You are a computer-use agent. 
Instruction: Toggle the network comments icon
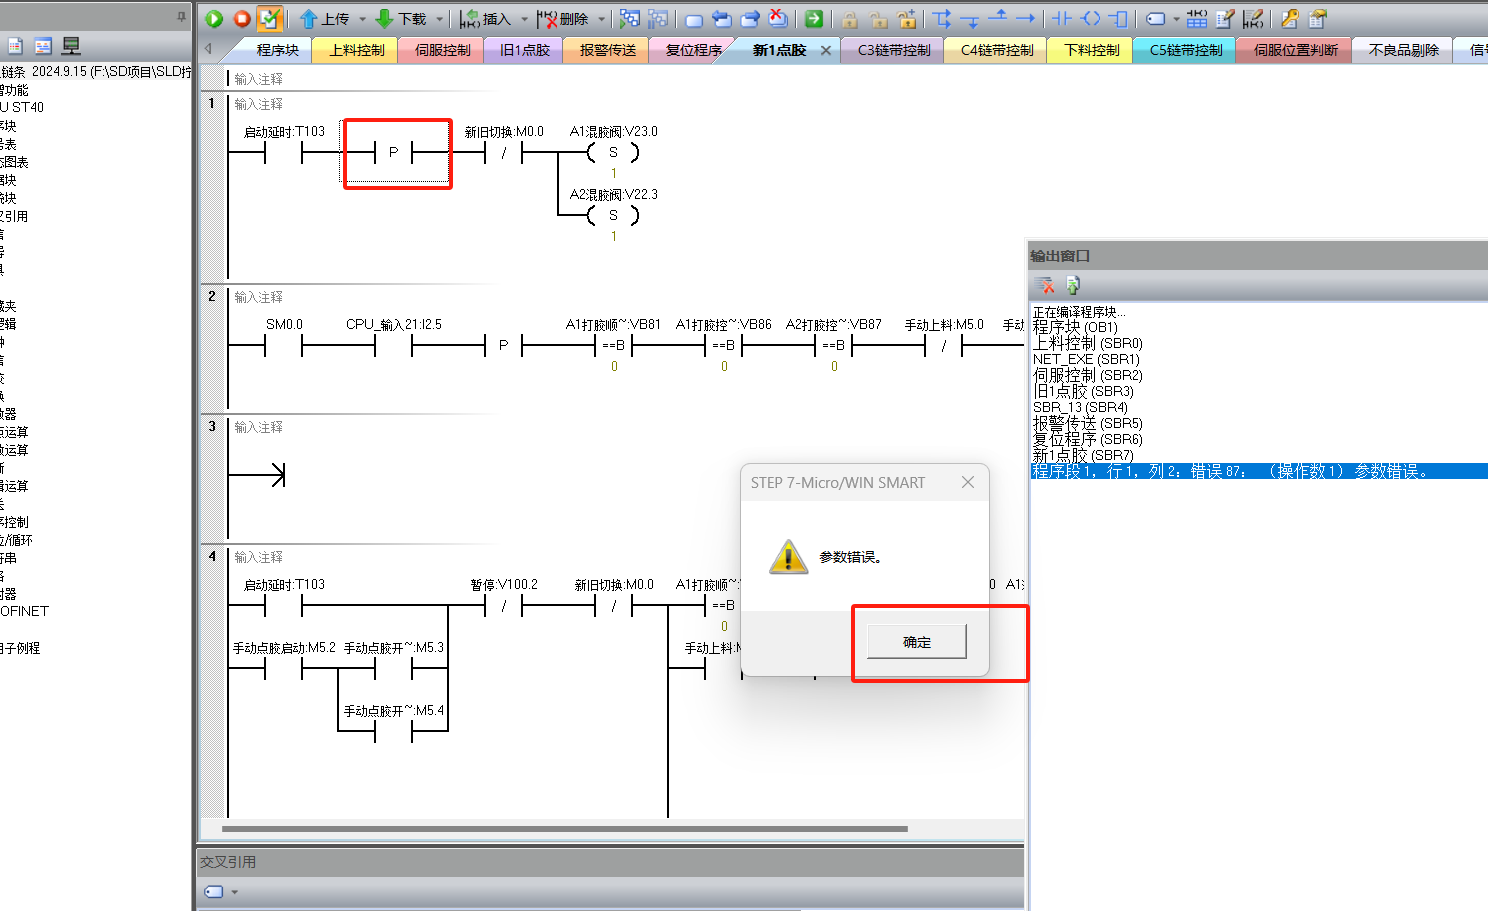tap(1253, 19)
